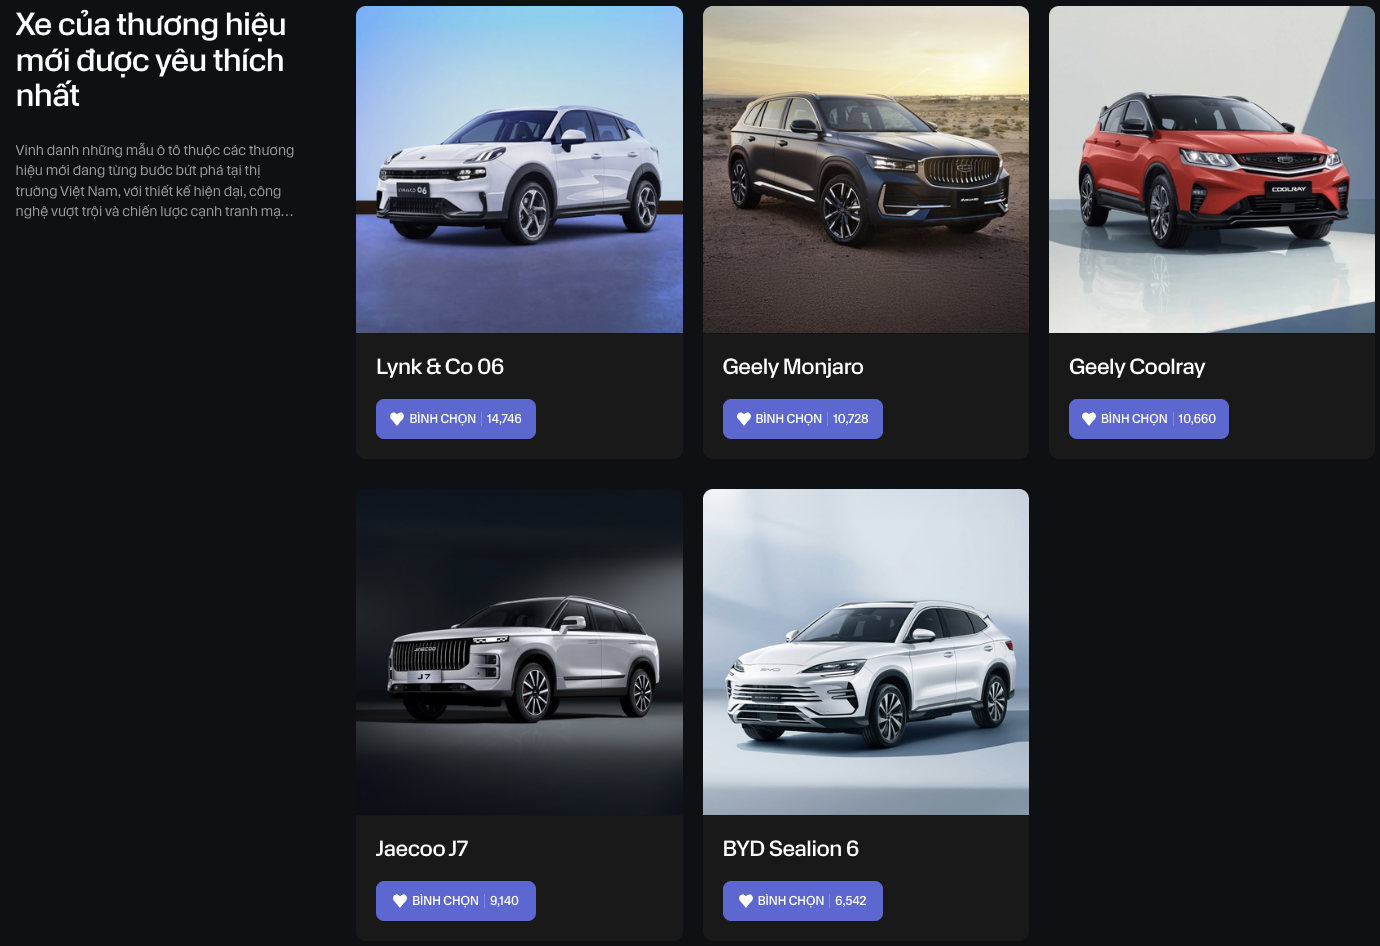1380x946 pixels.
Task: Vote for BYD Sealion 6
Action: click(x=803, y=901)
